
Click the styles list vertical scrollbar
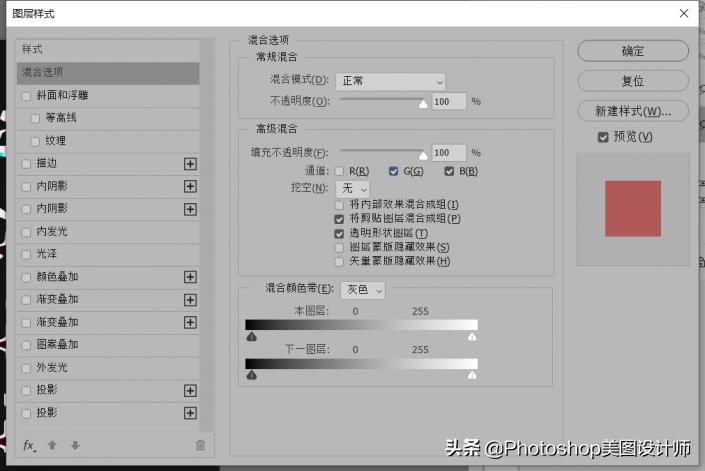pyautogui.click(x=206, y=236)
